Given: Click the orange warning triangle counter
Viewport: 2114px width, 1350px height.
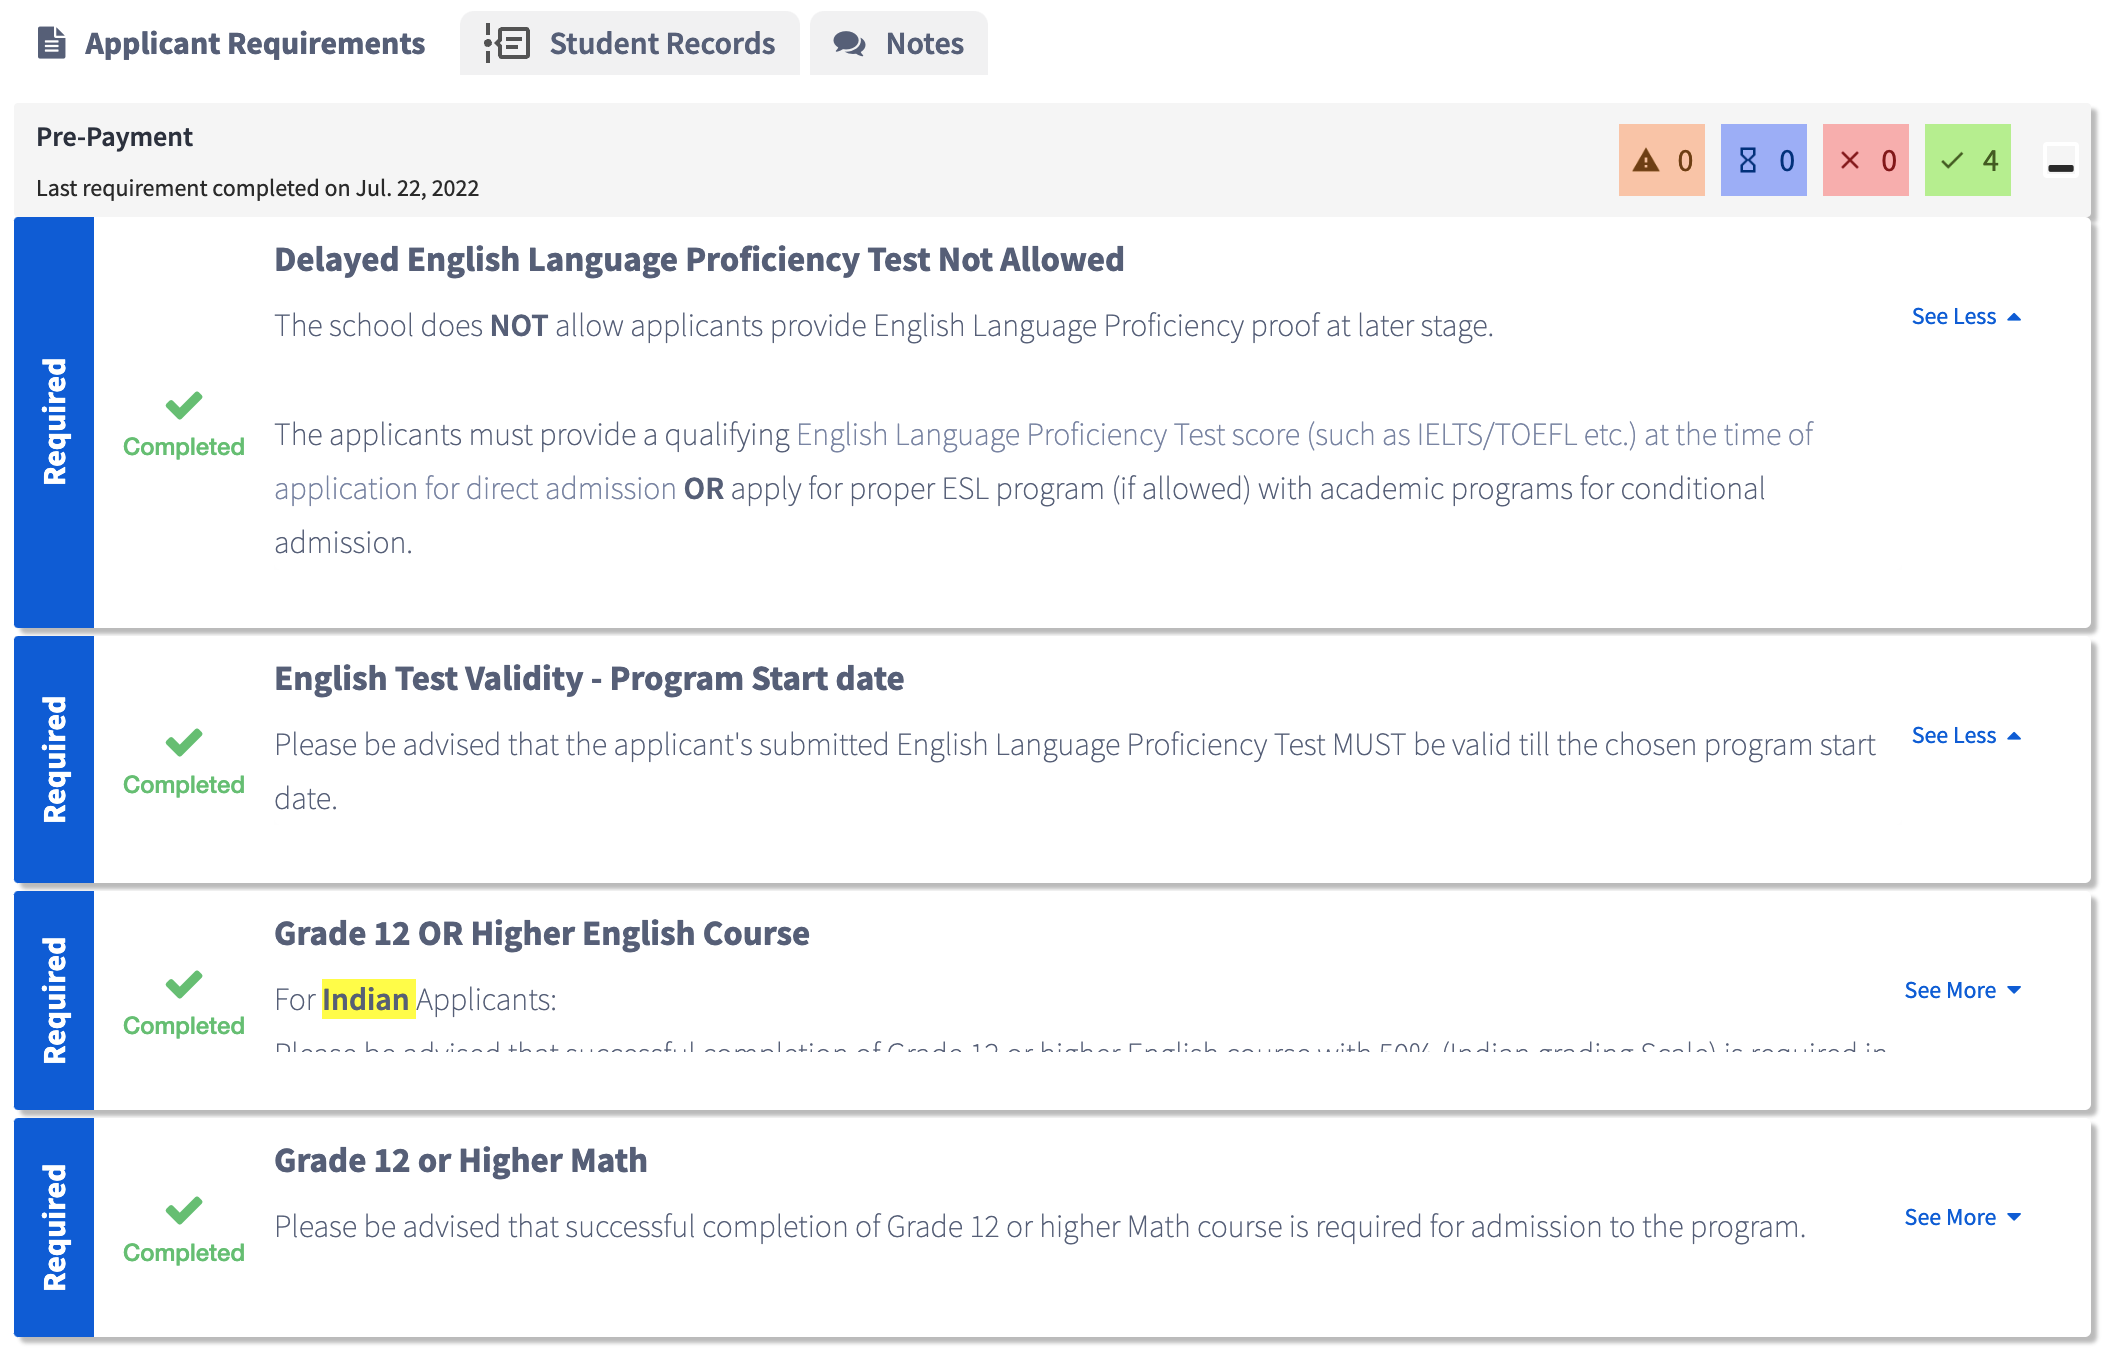Looking at the screenshot, I should tap(1661, 160).
